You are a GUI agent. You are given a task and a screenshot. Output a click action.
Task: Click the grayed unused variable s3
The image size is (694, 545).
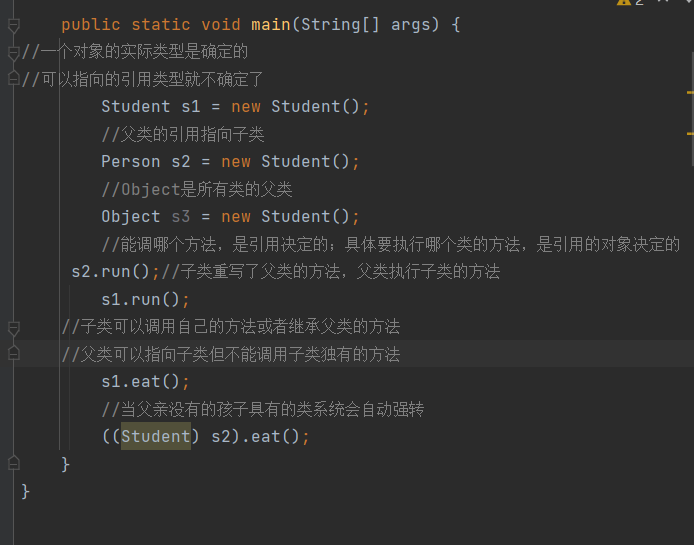pos(180,216)
